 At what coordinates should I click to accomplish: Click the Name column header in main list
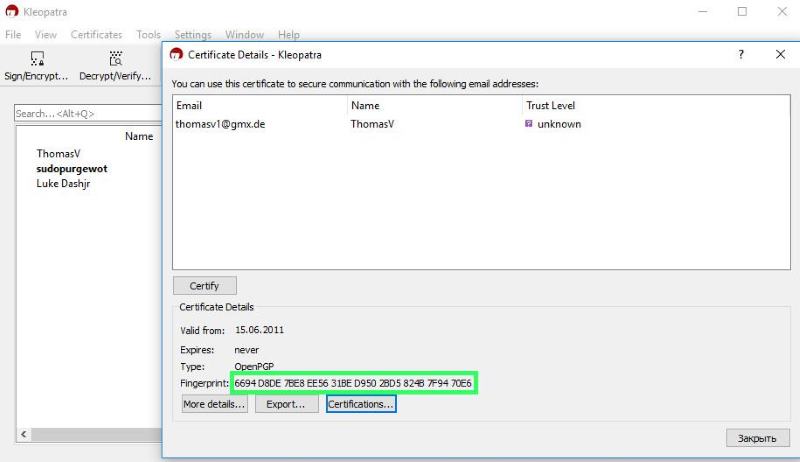click(139, 136)
